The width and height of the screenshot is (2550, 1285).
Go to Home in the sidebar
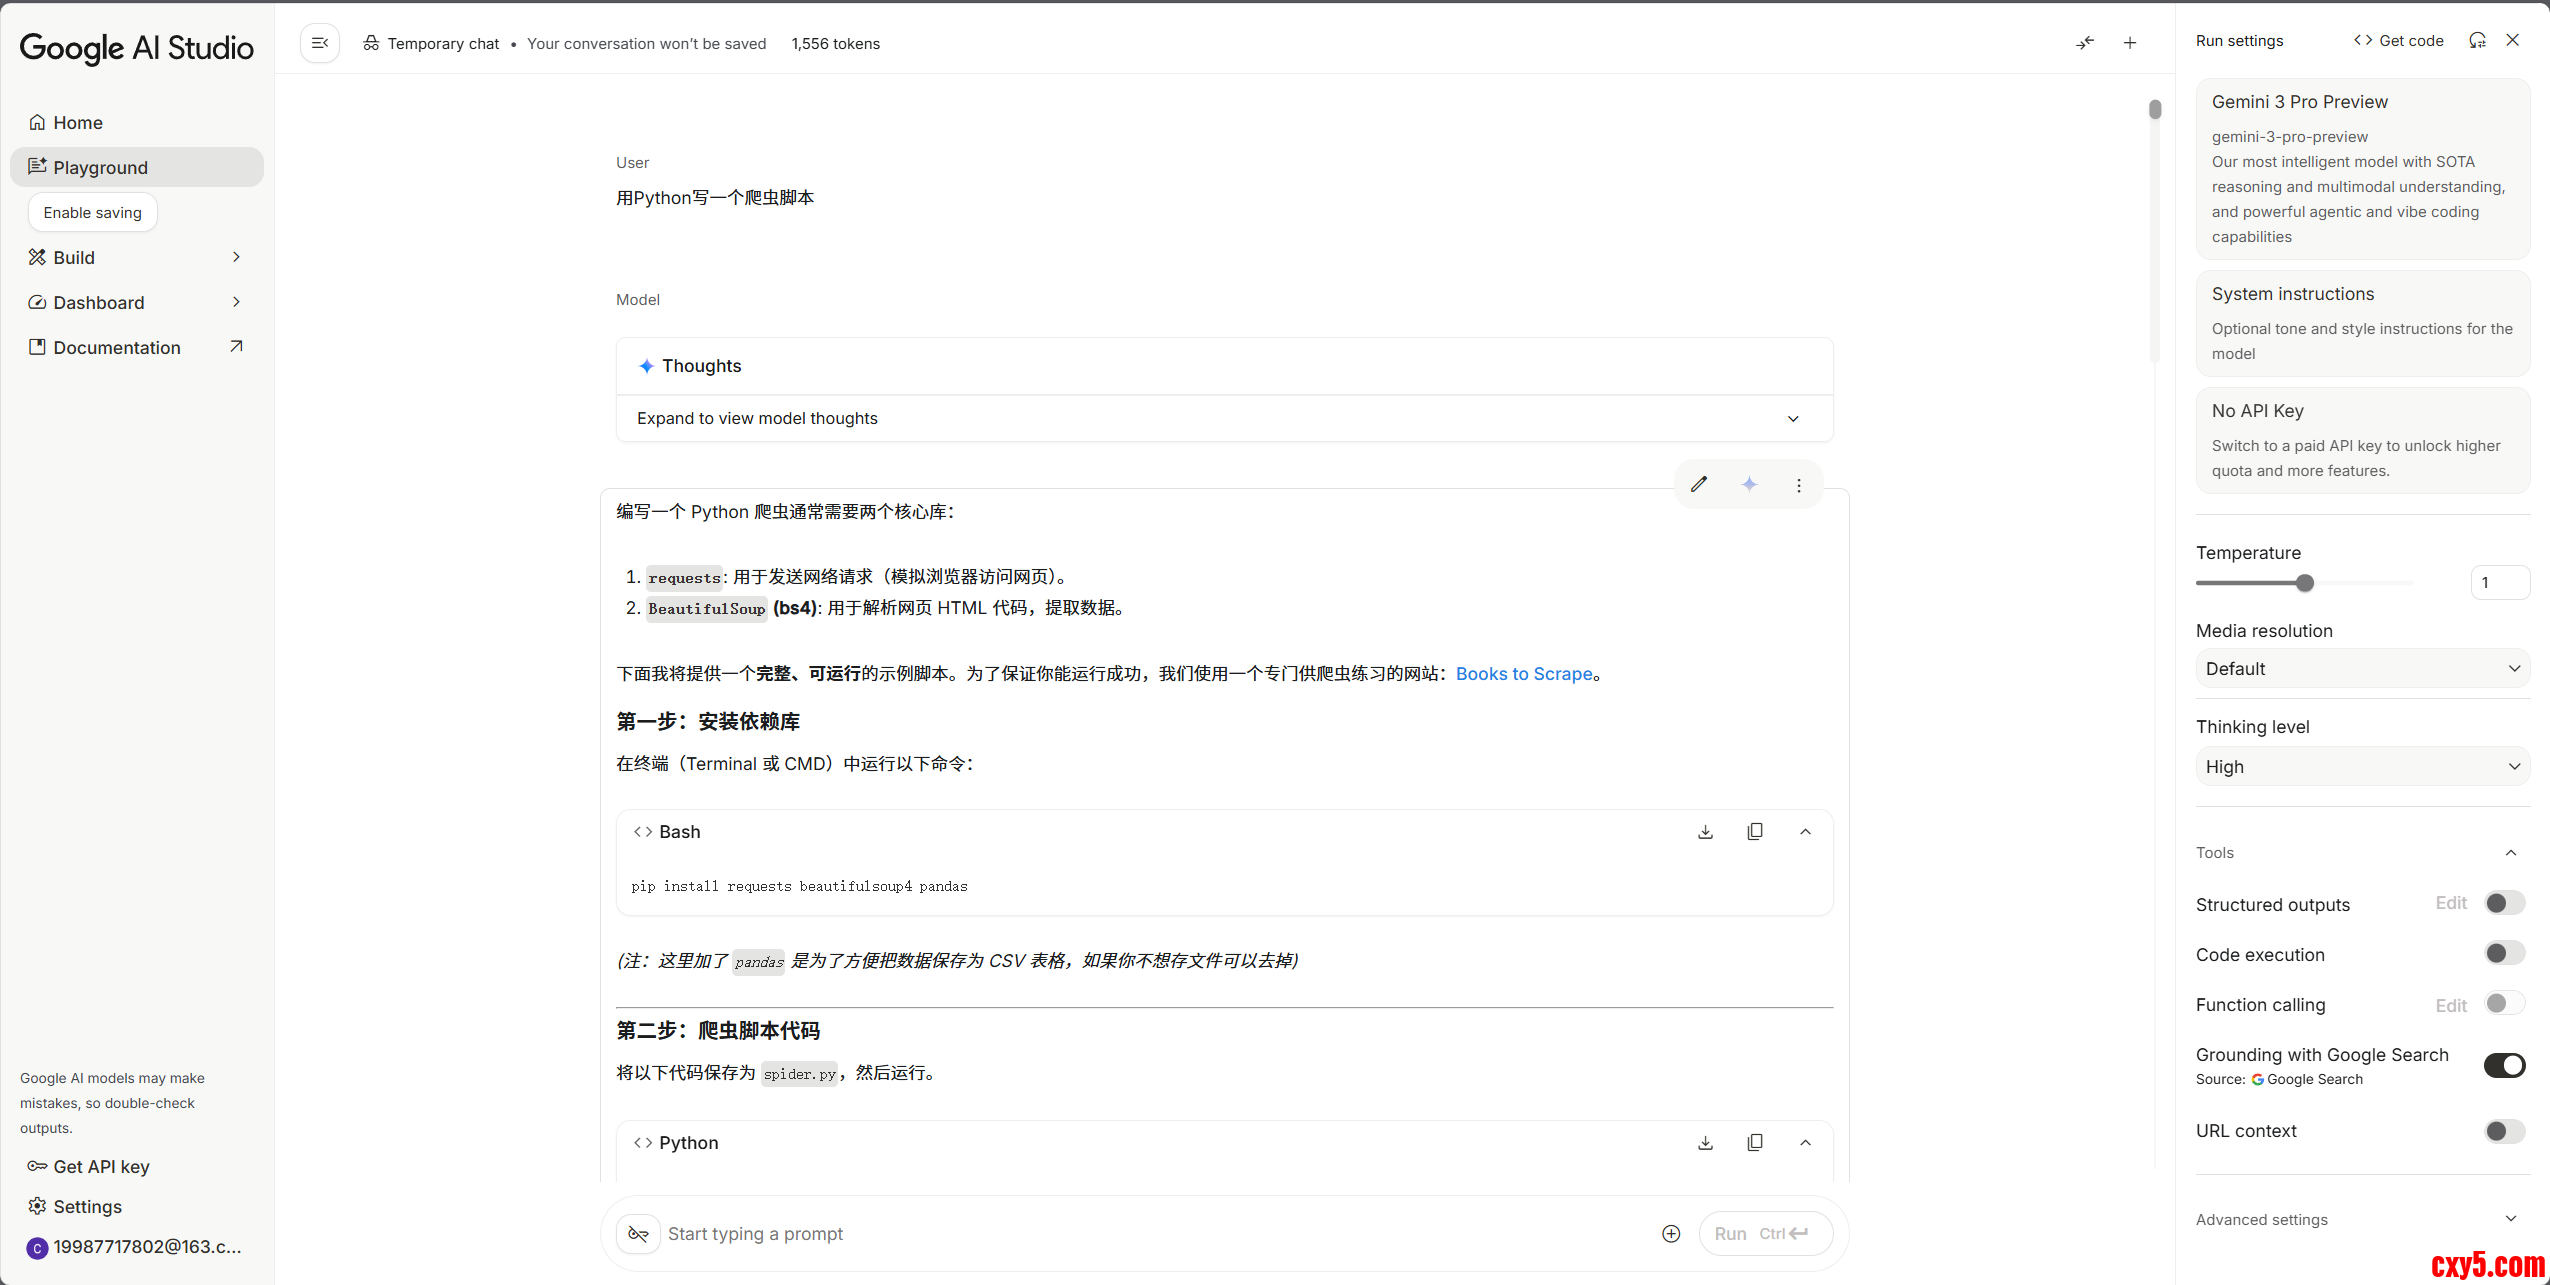pos(78,123)
